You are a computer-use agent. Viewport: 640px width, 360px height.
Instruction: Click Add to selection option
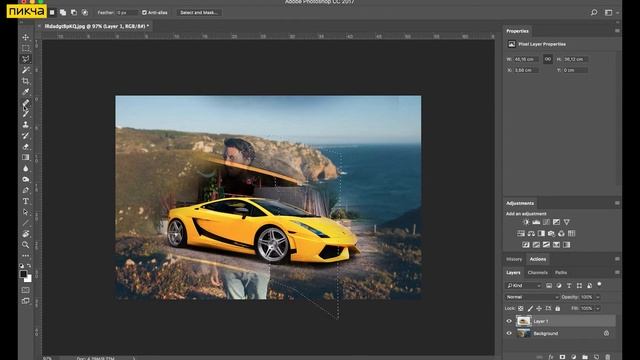coord(63,13)
